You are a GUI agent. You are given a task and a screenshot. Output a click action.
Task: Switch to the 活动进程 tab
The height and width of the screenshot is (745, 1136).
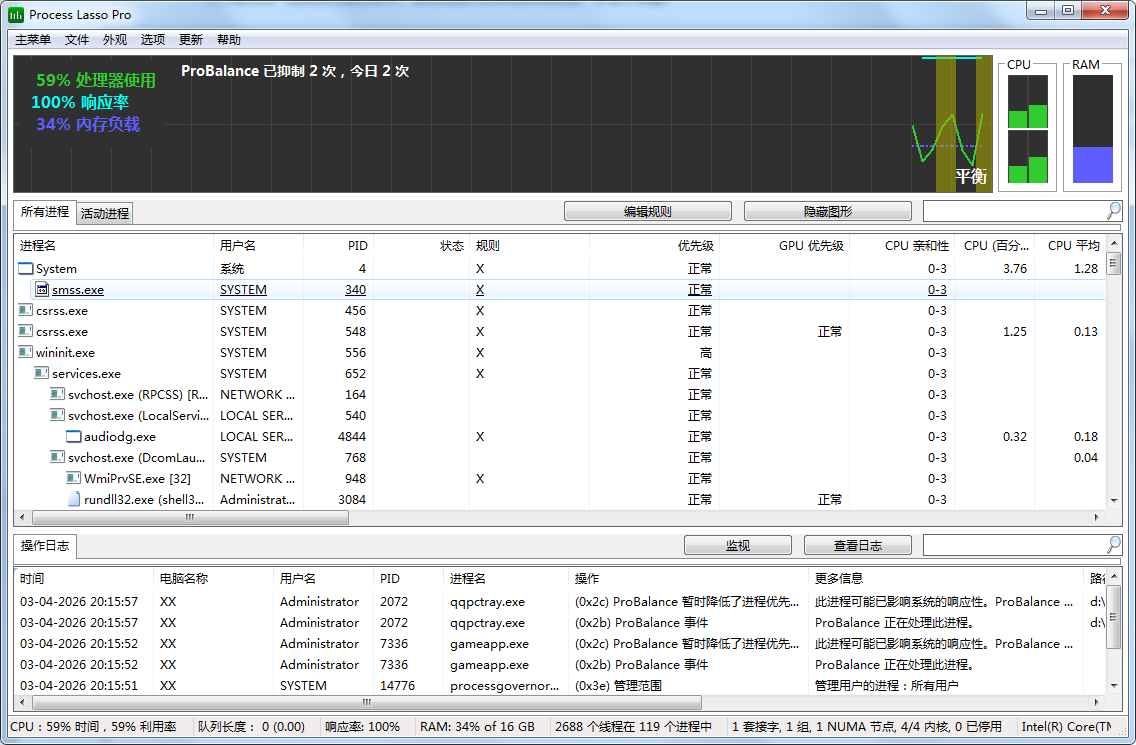click(105, 213)
